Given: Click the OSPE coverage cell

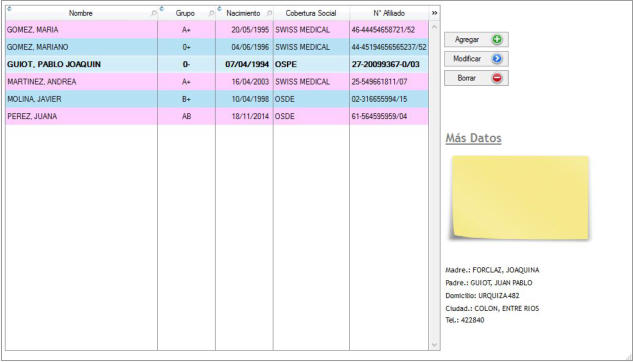Looking at the screenshot, I should (x=311, y=65).
